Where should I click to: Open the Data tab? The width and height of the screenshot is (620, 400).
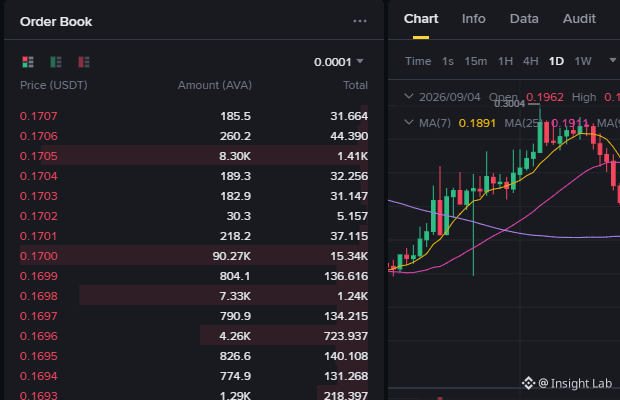[x=524, y=19]
